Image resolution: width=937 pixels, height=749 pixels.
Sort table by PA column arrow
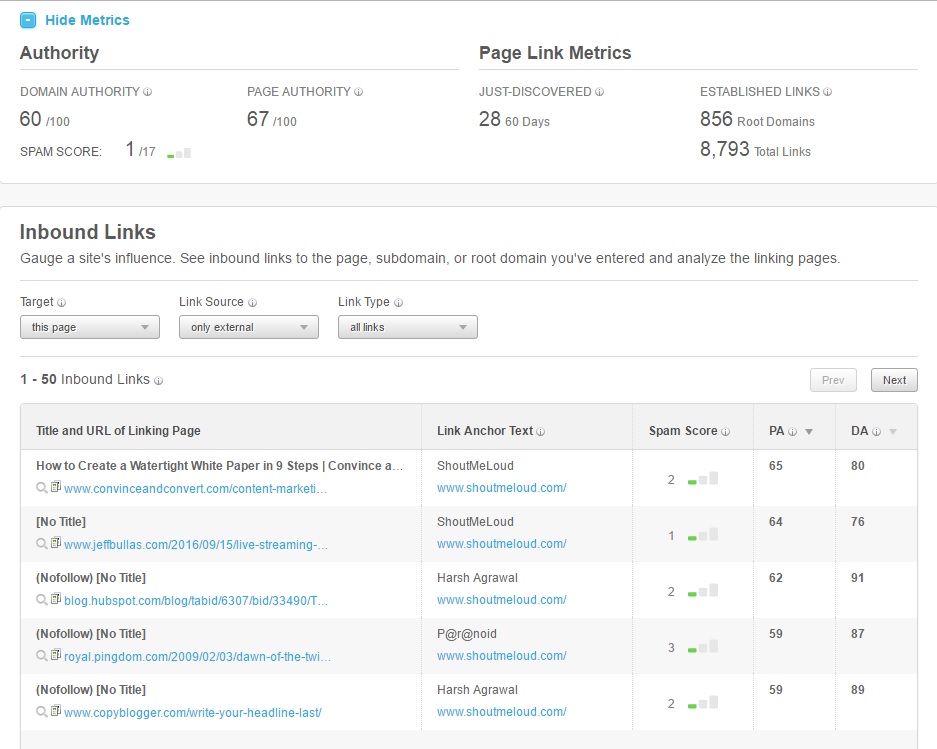[x=809, y=432]
